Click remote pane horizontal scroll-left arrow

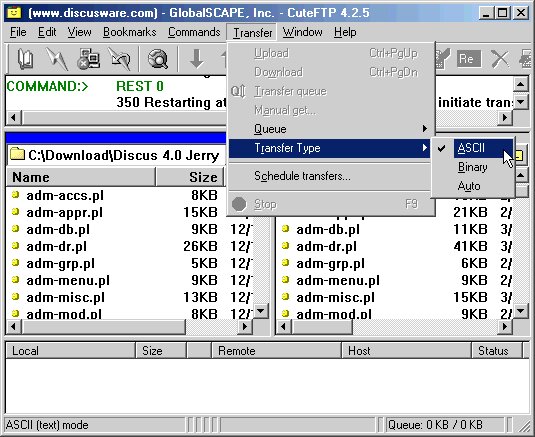(x=283, y=326)
